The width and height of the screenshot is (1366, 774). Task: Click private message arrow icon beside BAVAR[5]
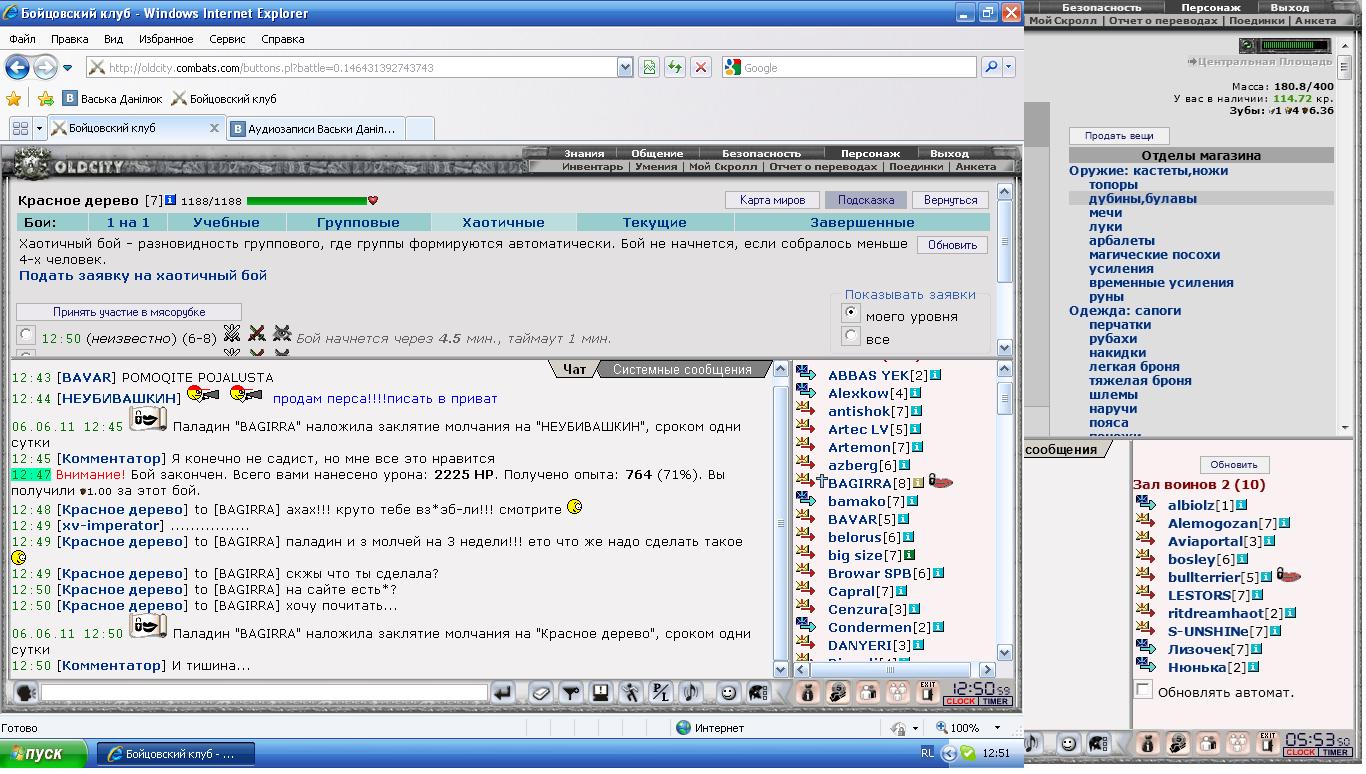click(x=806, y=519)
